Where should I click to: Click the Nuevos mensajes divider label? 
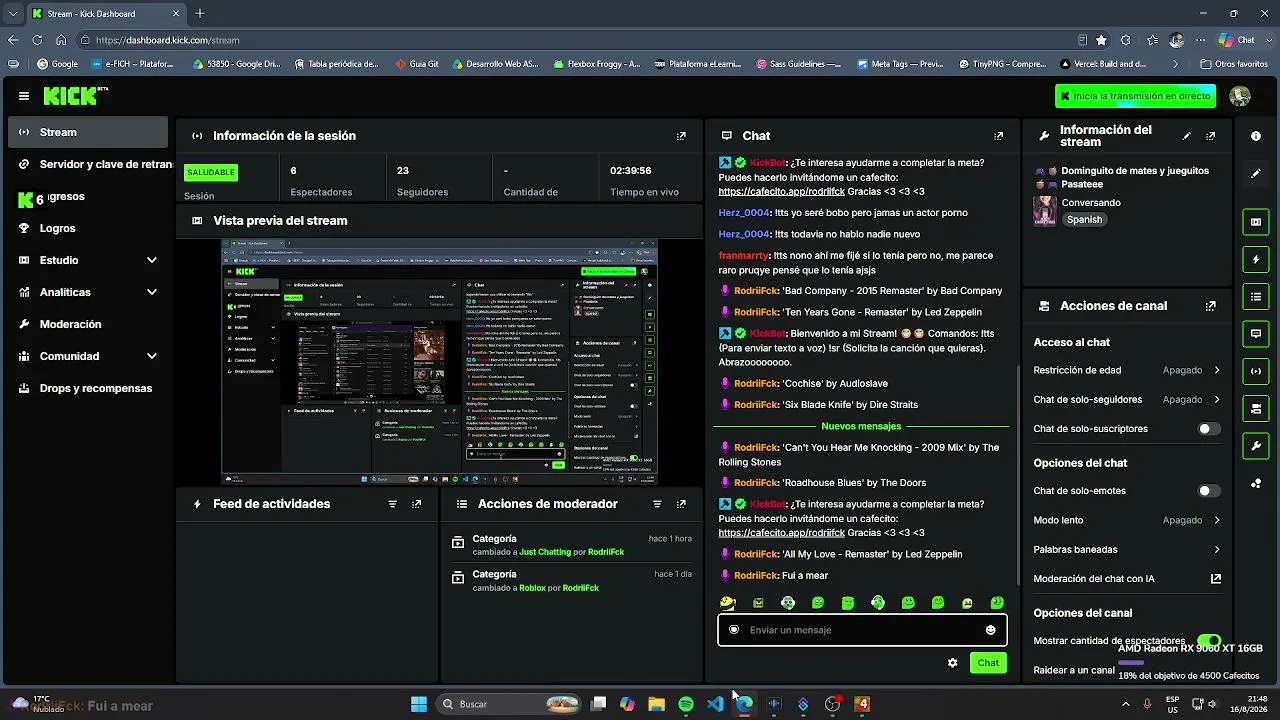tap(861, 426)
